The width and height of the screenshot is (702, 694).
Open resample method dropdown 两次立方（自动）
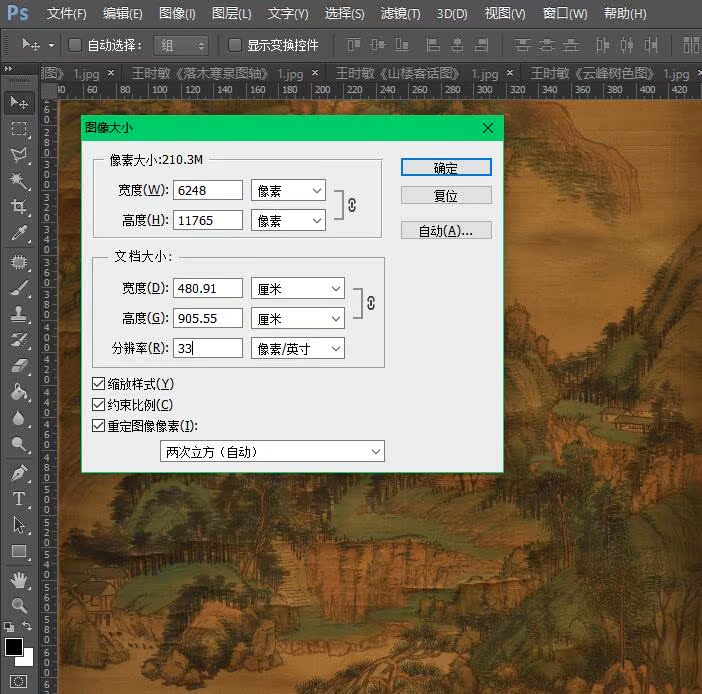272,451
